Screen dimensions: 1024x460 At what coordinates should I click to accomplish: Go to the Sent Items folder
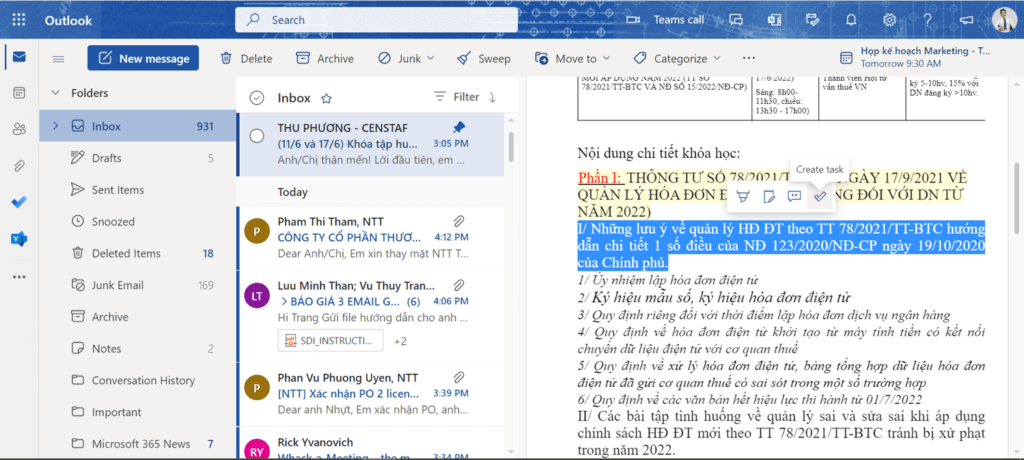coord(117,190)
